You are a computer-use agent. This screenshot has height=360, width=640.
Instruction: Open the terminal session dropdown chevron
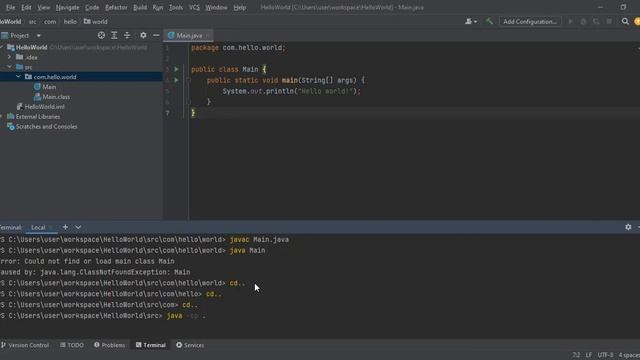(x=78, y=227)
